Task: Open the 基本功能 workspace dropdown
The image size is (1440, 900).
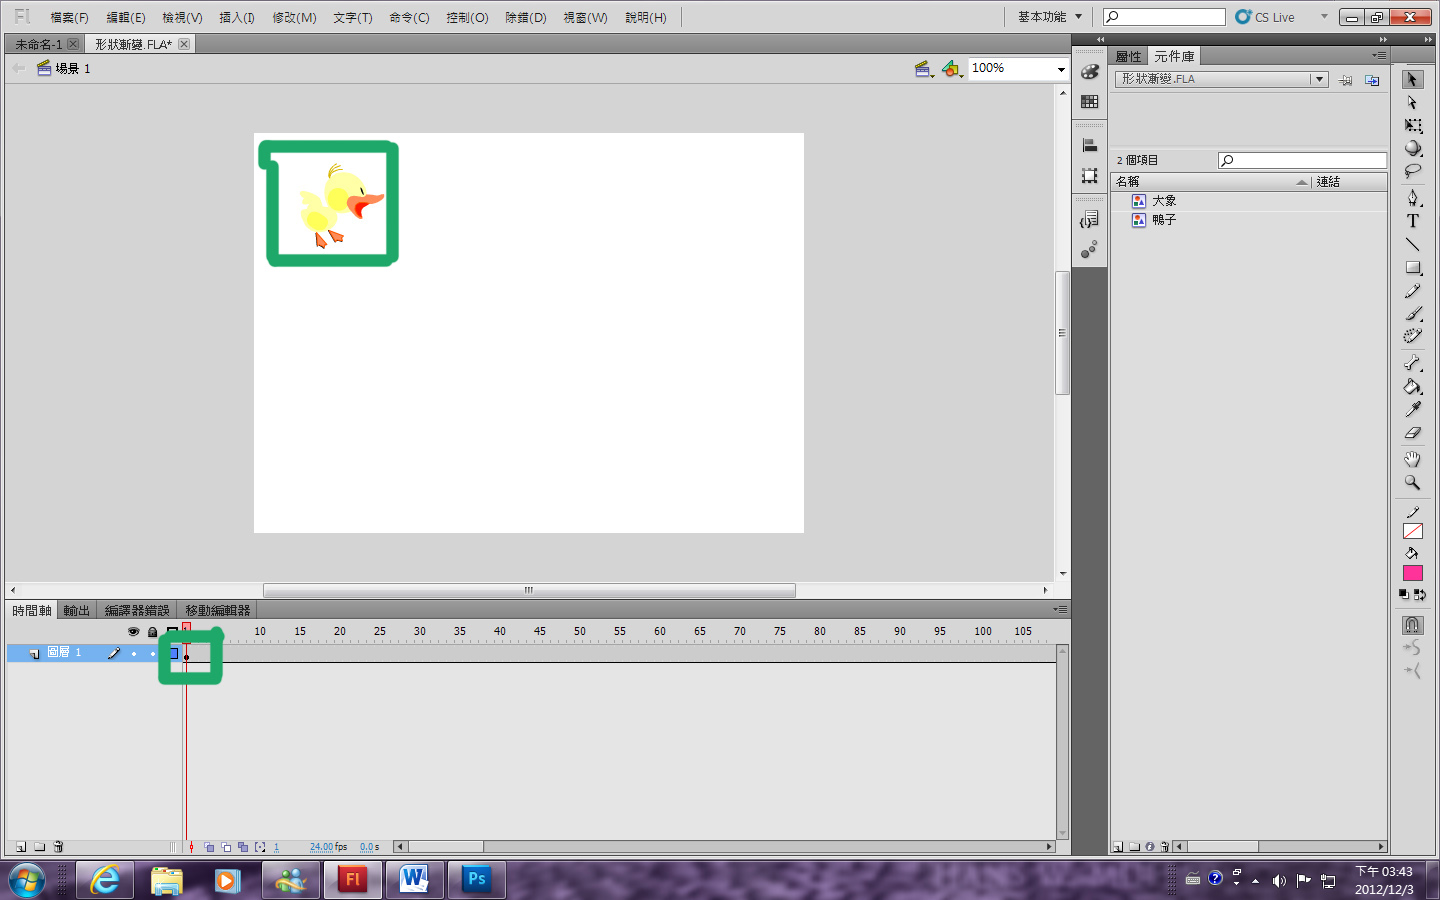Action: click(1049, 17)
